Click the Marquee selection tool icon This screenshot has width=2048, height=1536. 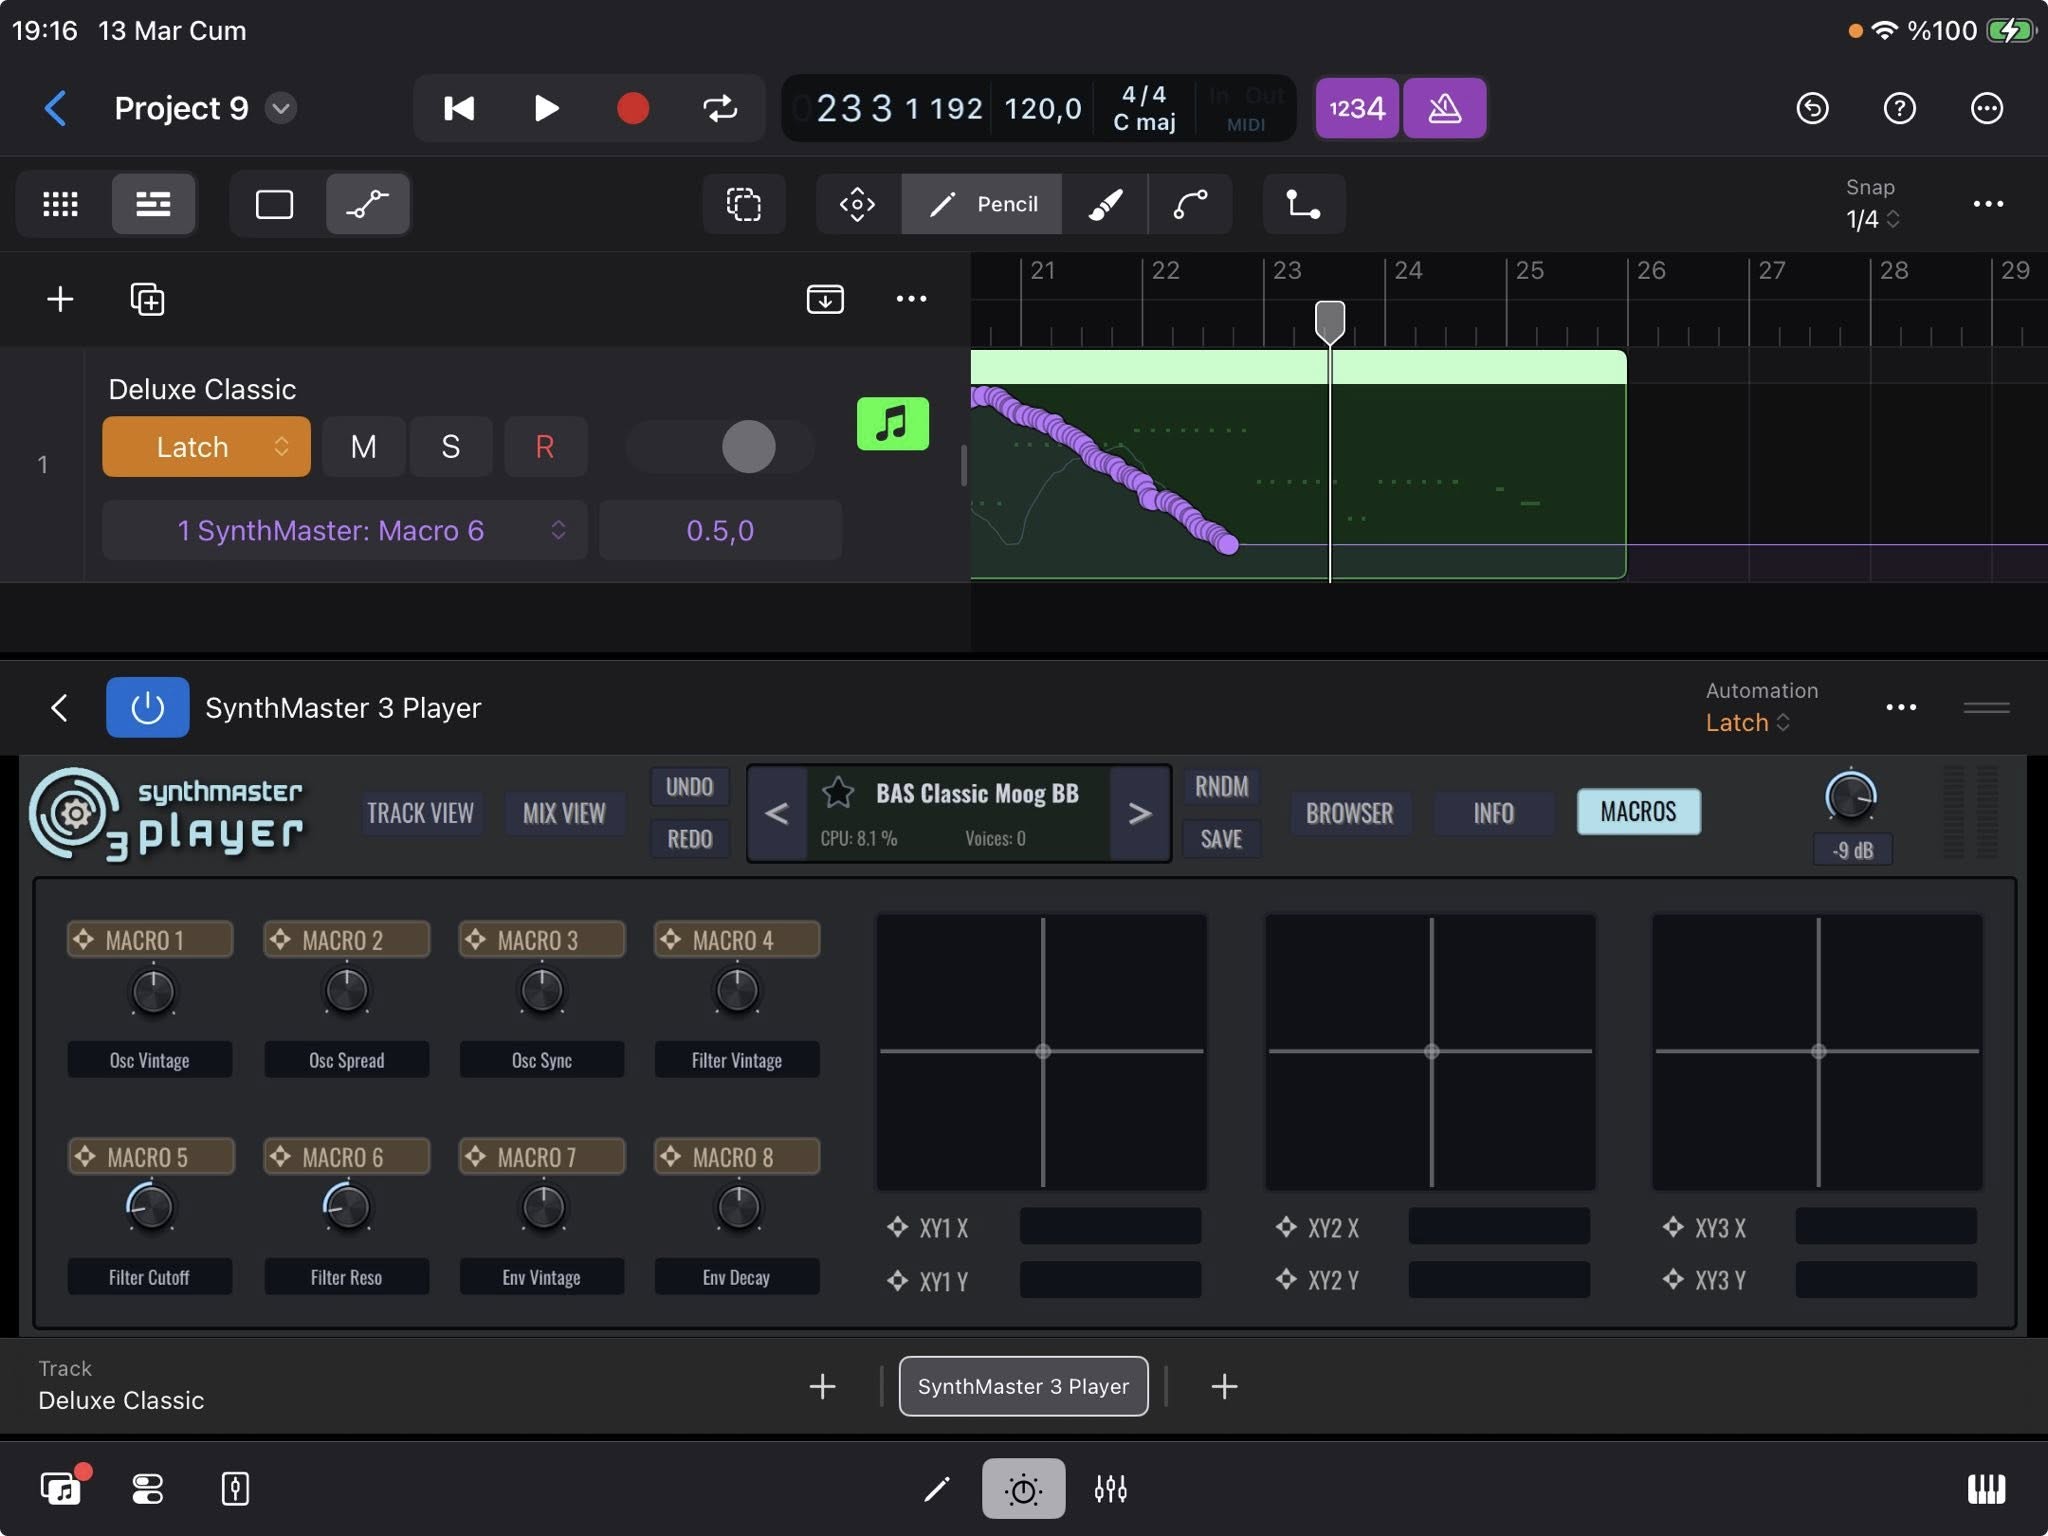pyautogui.click(x=743, y=204)
